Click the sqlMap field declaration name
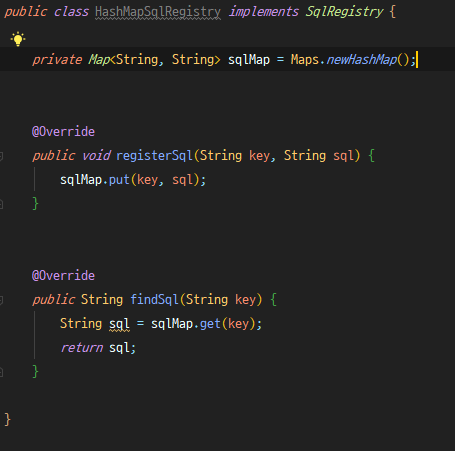 coord(249,60)
